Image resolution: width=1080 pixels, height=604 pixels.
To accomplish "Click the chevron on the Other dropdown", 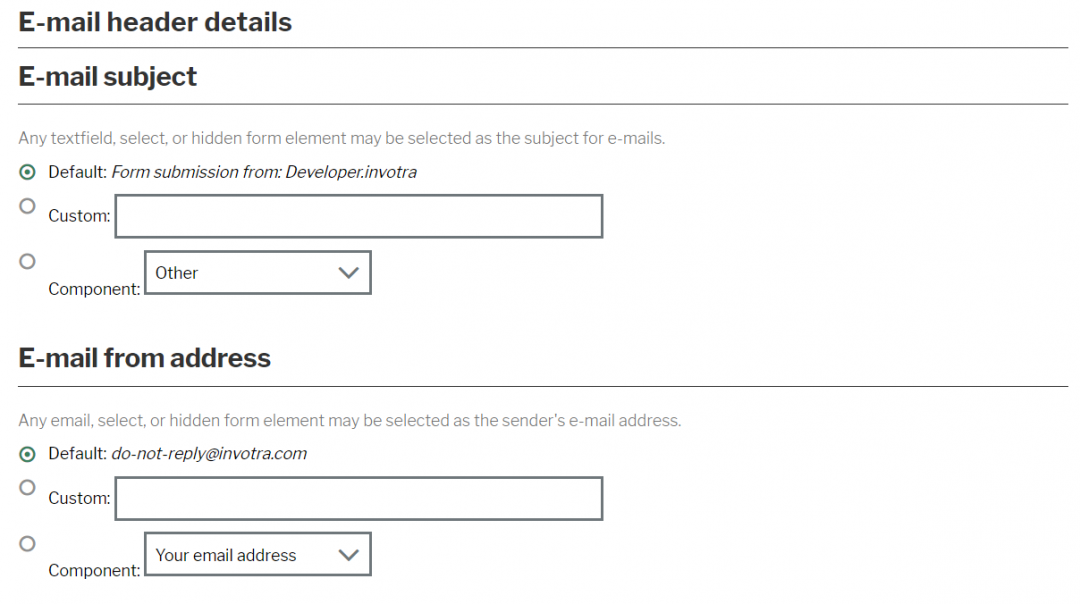I will pos(348,272).
